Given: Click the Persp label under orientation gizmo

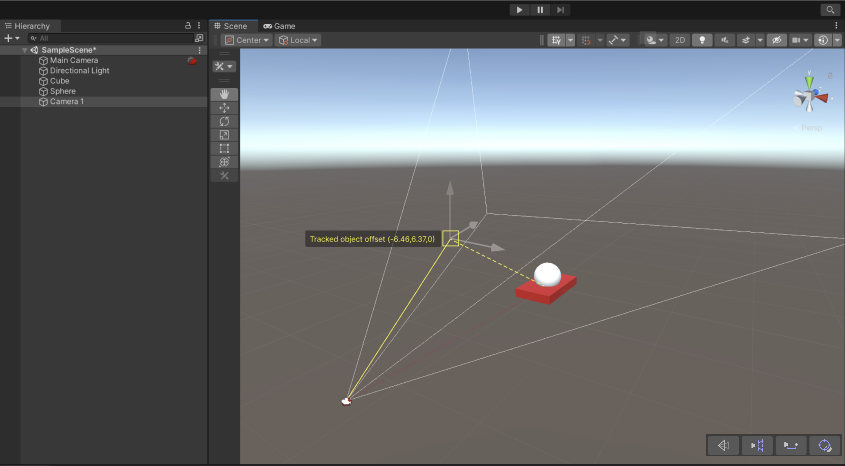Looking at the screenshot, I should tap(811, 128).
